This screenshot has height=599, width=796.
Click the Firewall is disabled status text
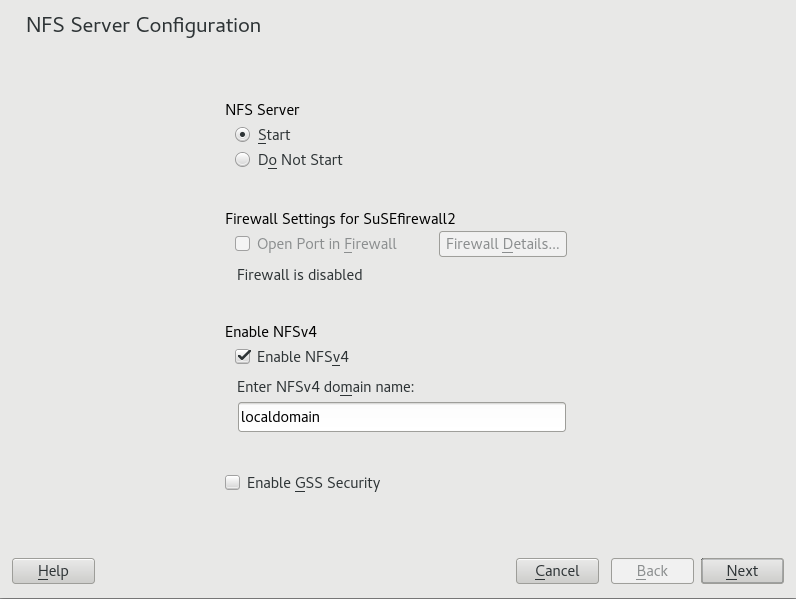pos(299,275)
